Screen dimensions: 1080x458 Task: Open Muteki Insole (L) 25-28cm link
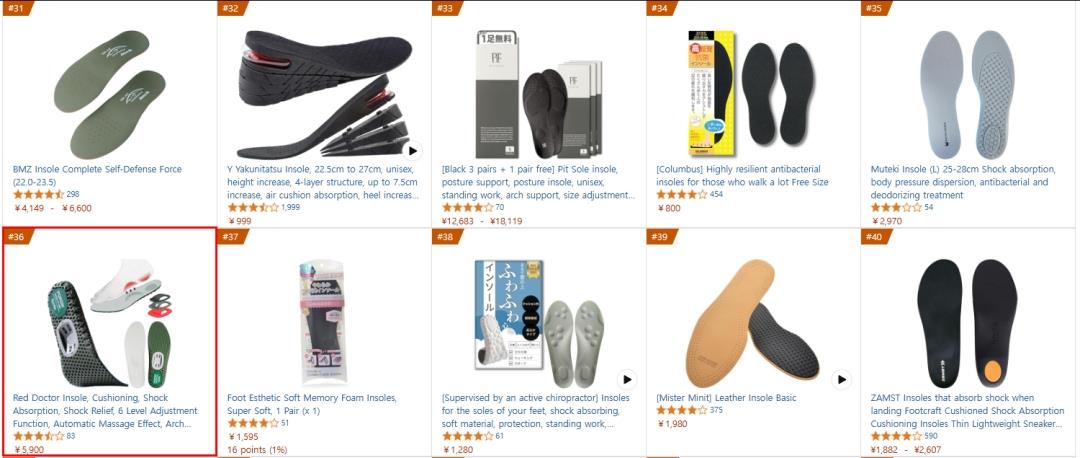[x=963, y=182]
